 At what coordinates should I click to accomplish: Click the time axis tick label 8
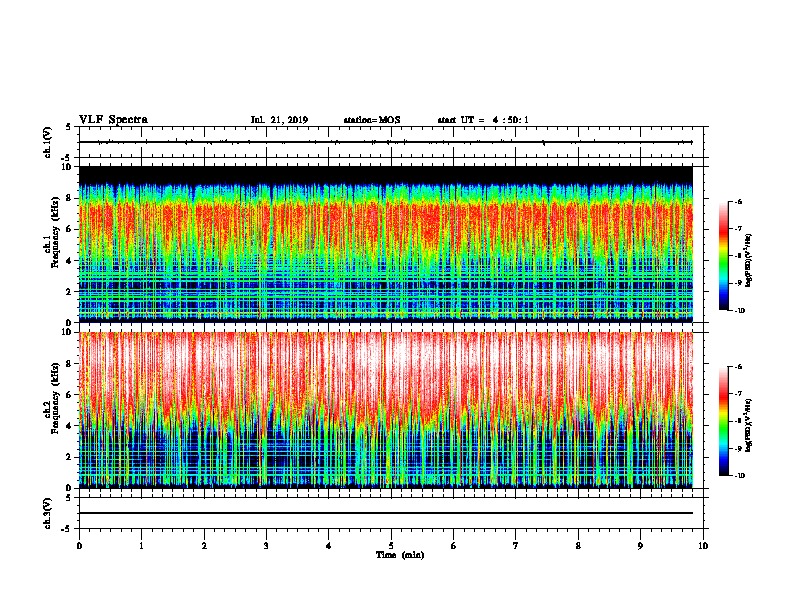click(578, 546)
